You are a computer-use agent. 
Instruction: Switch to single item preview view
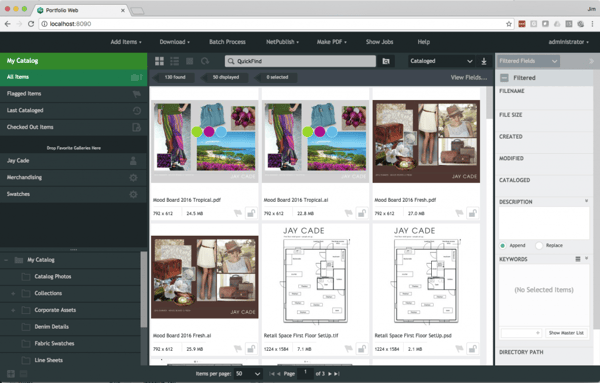(189, 61)
